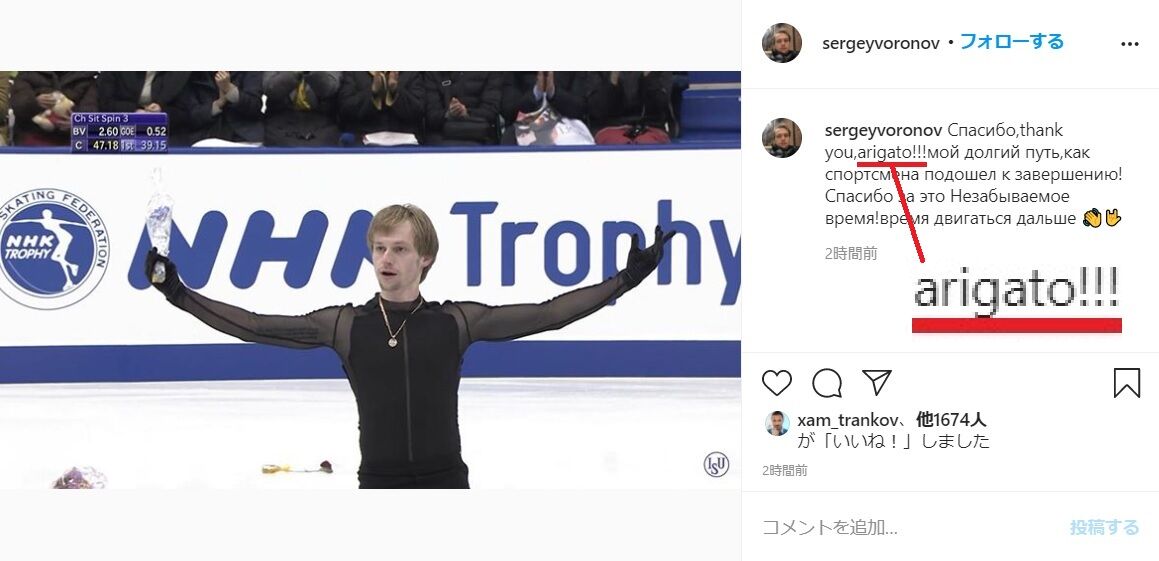The height and width of the screenshot is (561, 1159).
Task: Share post with paper plane icon
Action: tap(877, 383)
